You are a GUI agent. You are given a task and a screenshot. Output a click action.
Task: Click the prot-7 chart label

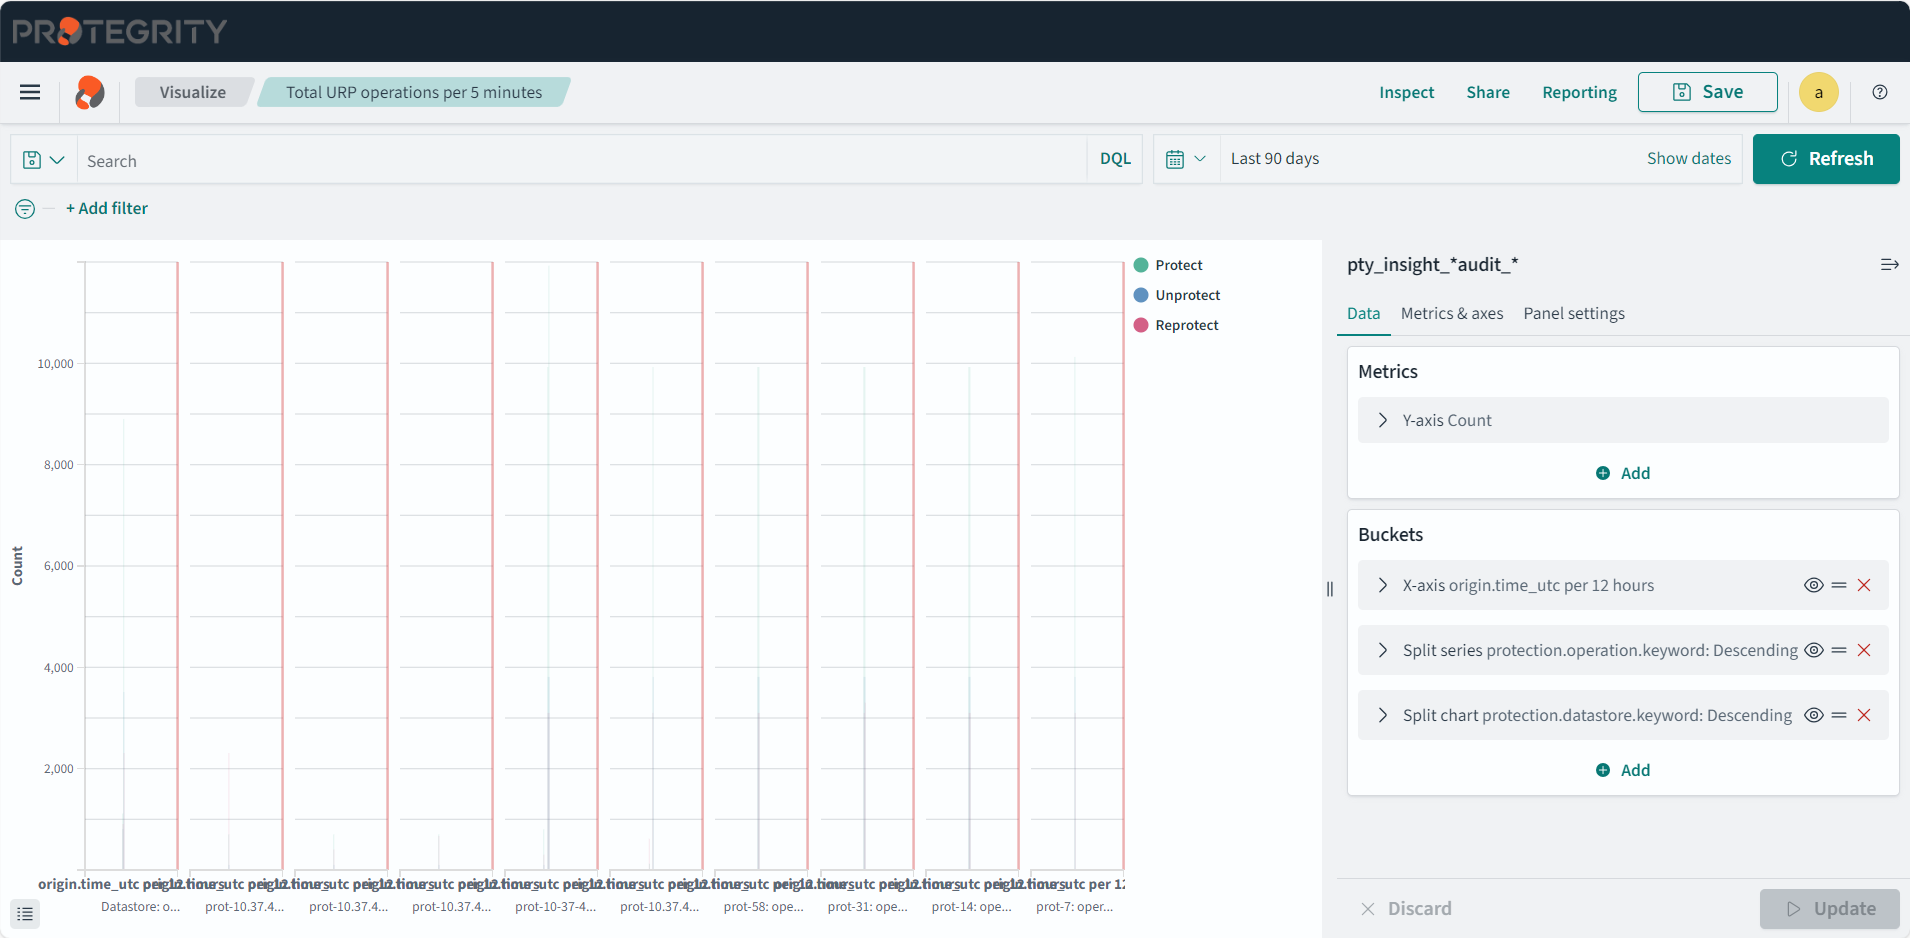pos(1074,907)
